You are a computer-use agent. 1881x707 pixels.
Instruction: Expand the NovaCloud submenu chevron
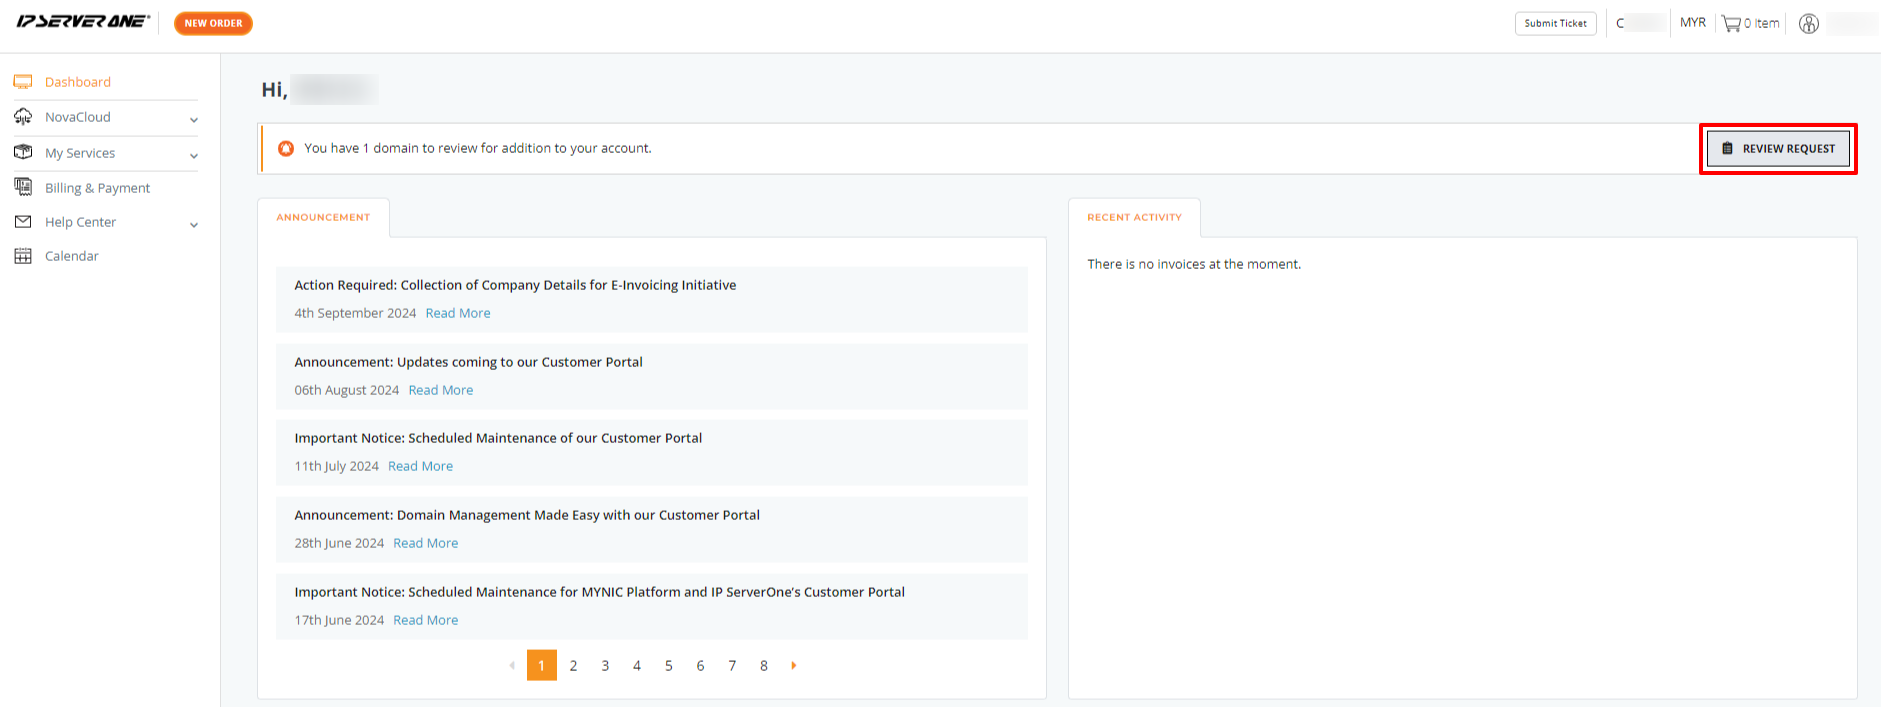pyautogui.click(x=194, y=120)
